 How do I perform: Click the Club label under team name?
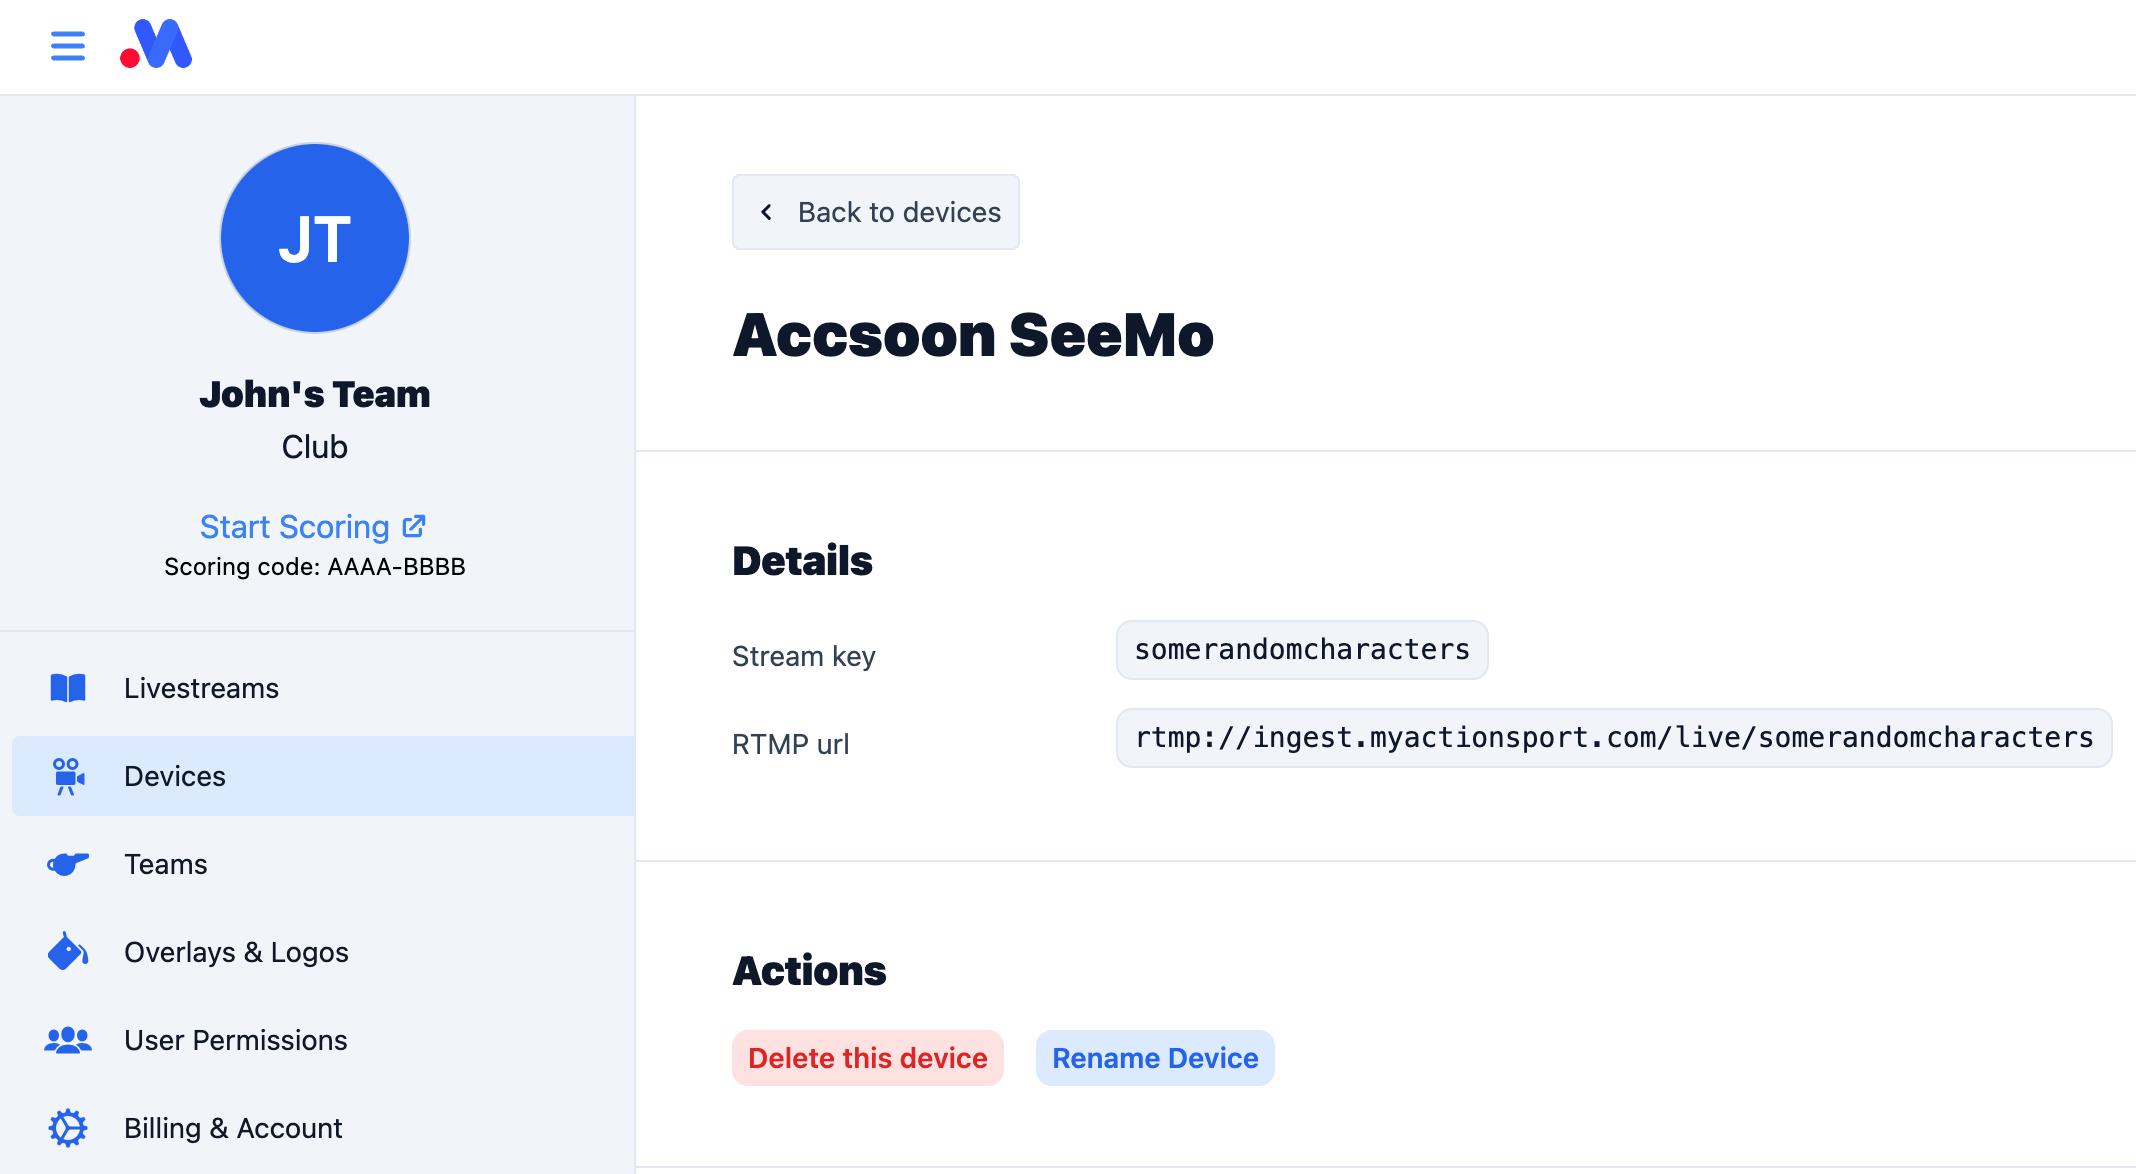pos(315,447)
